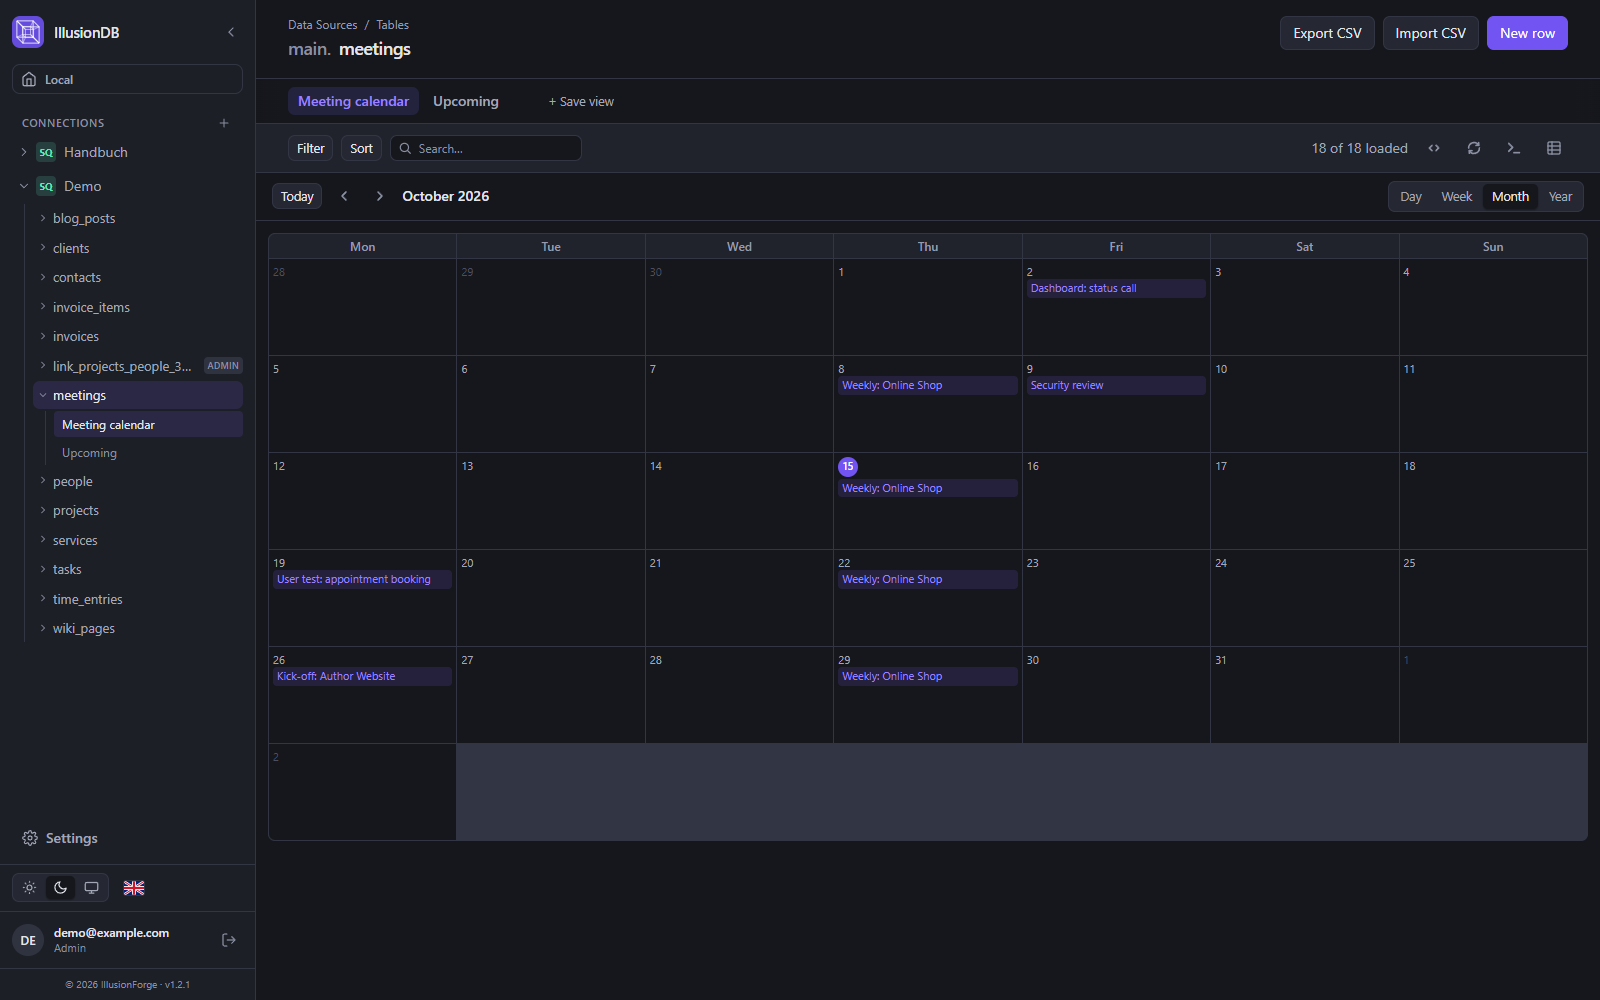Refresh the loaded rows
This screenshot has height=1000, width=1600.
pos(1474,148)
